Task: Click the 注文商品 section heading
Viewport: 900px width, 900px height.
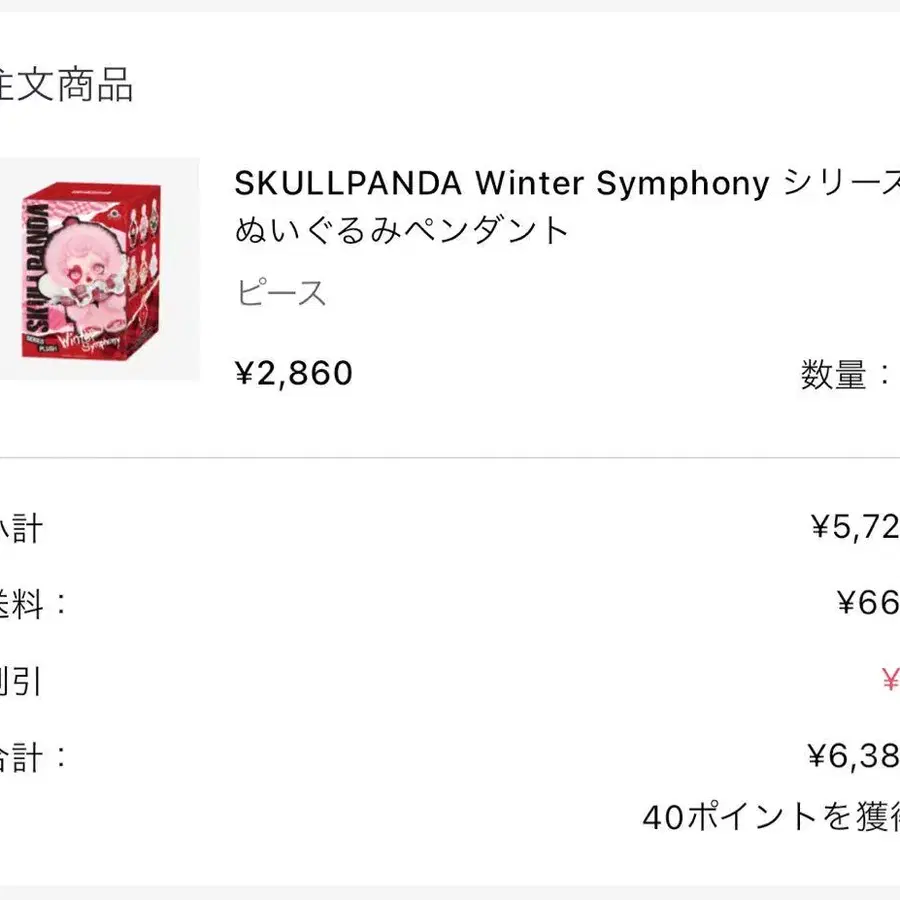Action: tap(66, 85)
